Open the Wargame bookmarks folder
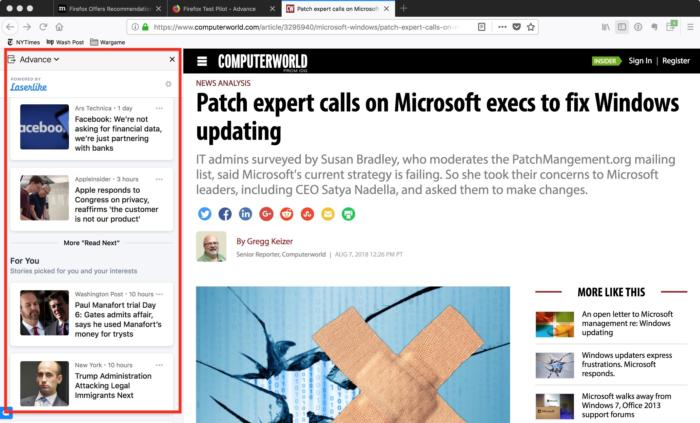Image resolution: width=700 pixels, height=423 pixels. (108, 42)
